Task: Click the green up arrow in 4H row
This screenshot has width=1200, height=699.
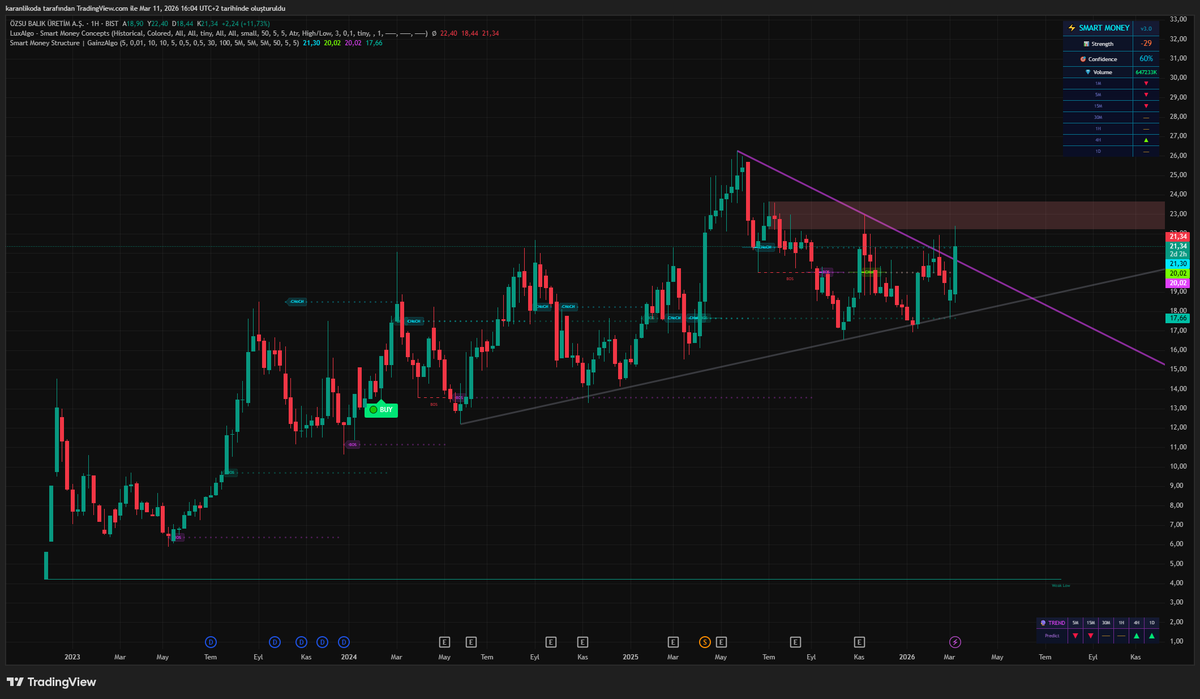Action: (1146, 140)
